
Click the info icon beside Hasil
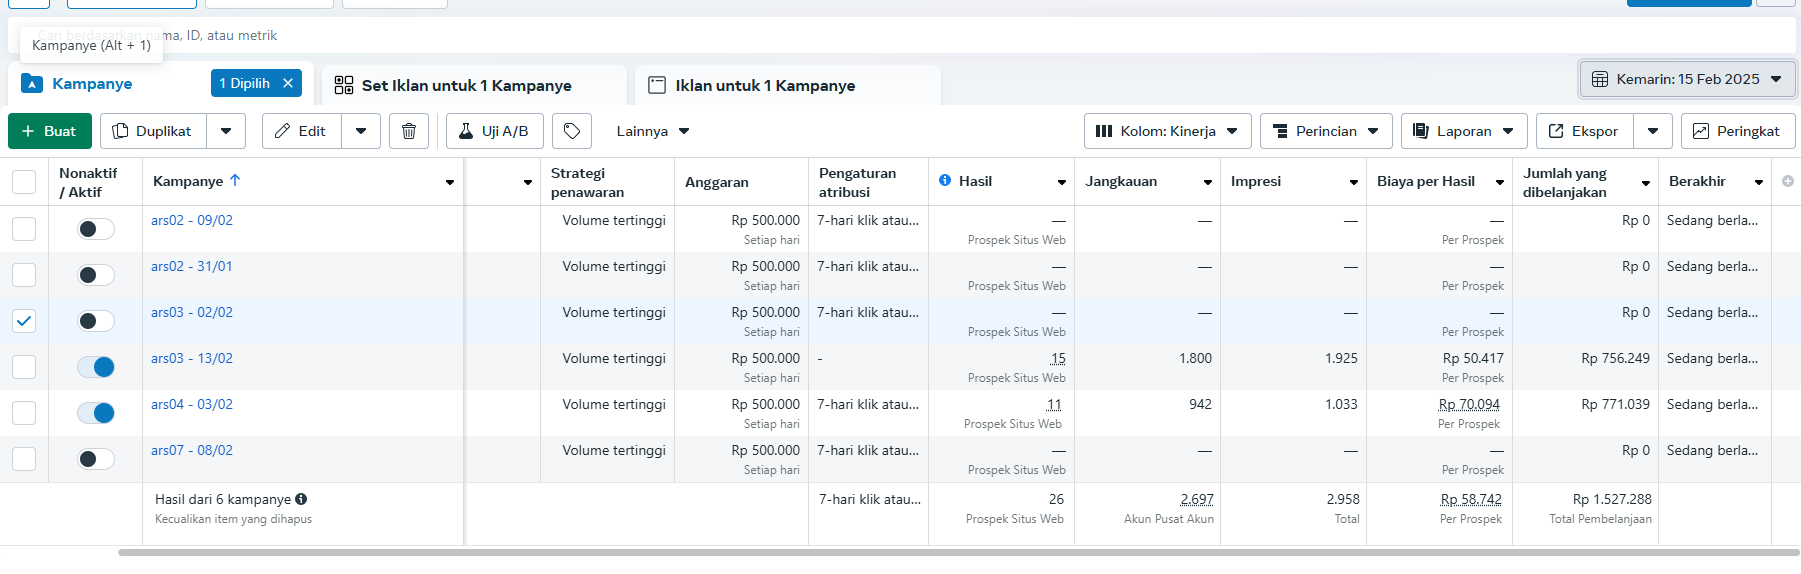tap(945, 181)
